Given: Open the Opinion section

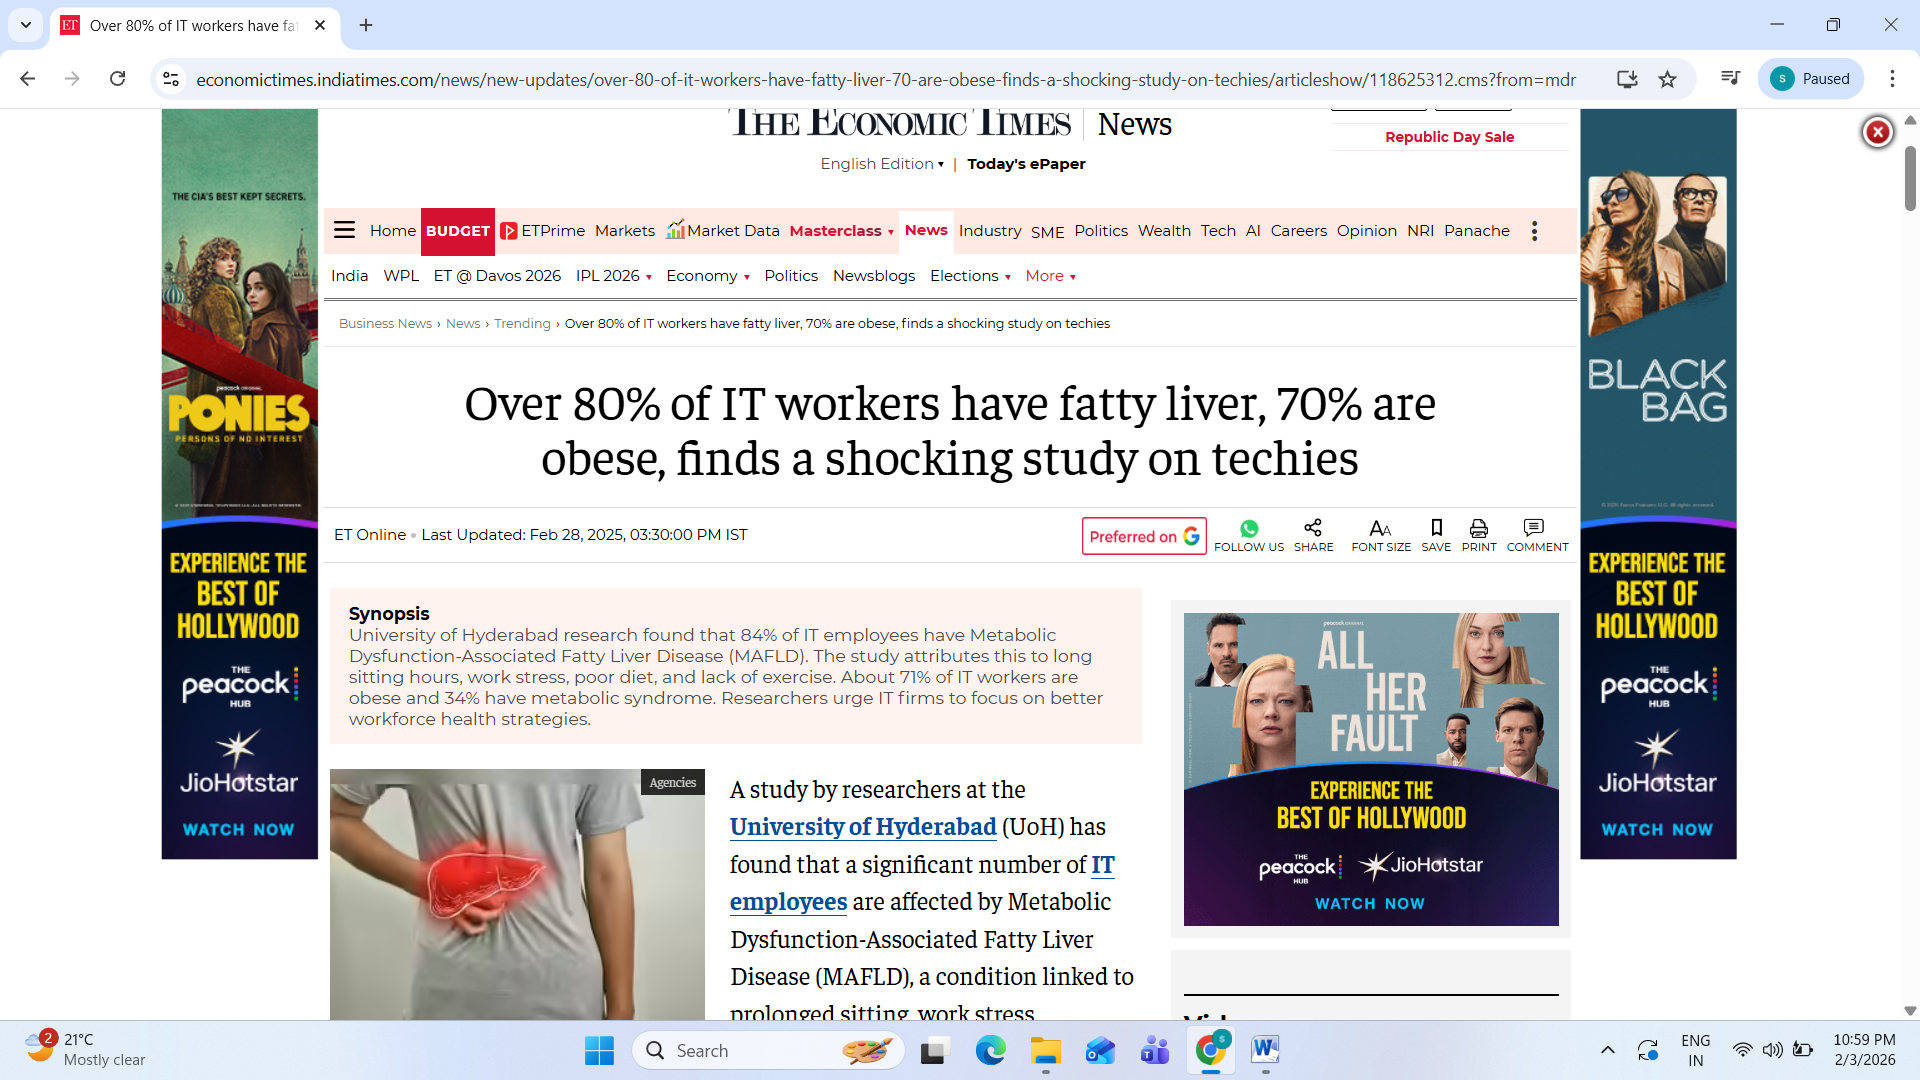Looking at the screenshot, I should pos(1367,231).
